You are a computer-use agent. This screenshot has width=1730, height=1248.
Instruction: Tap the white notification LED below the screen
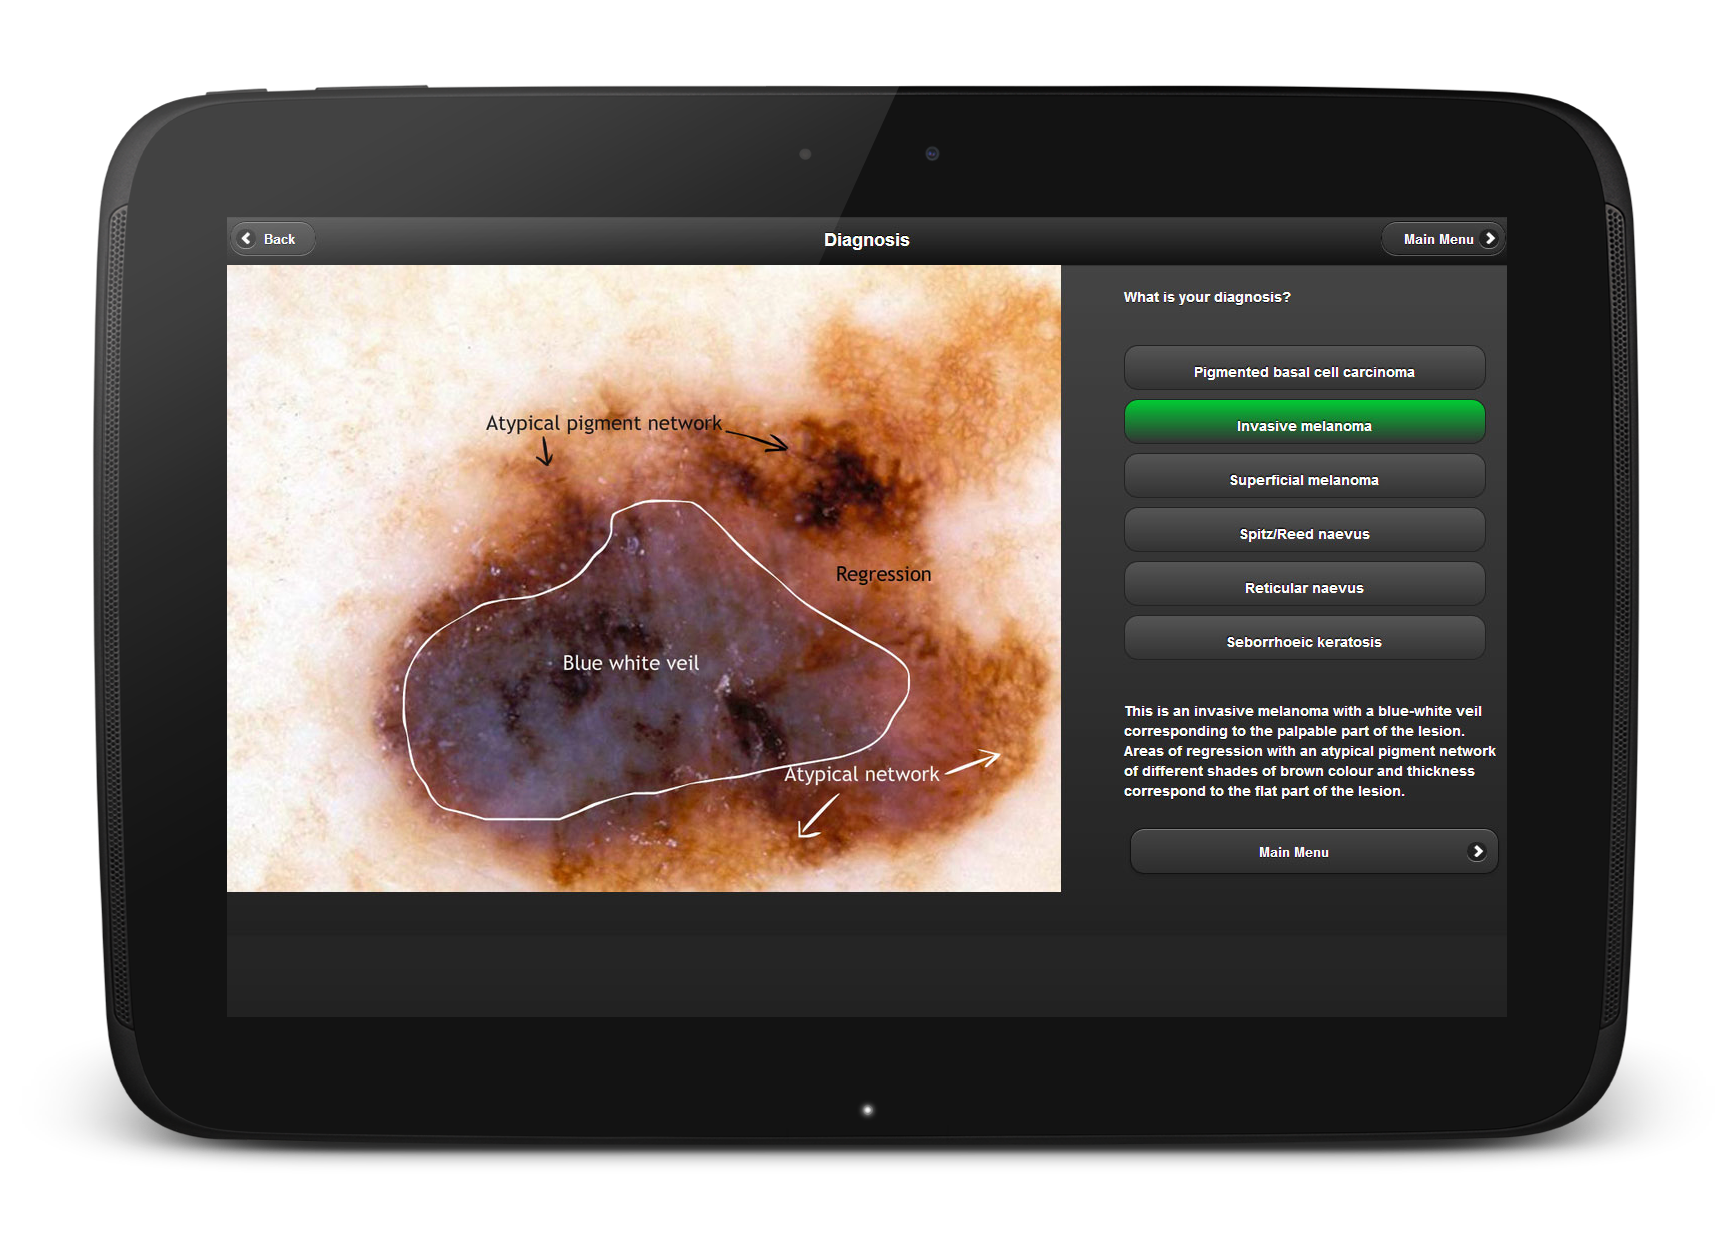[867, 1110]
